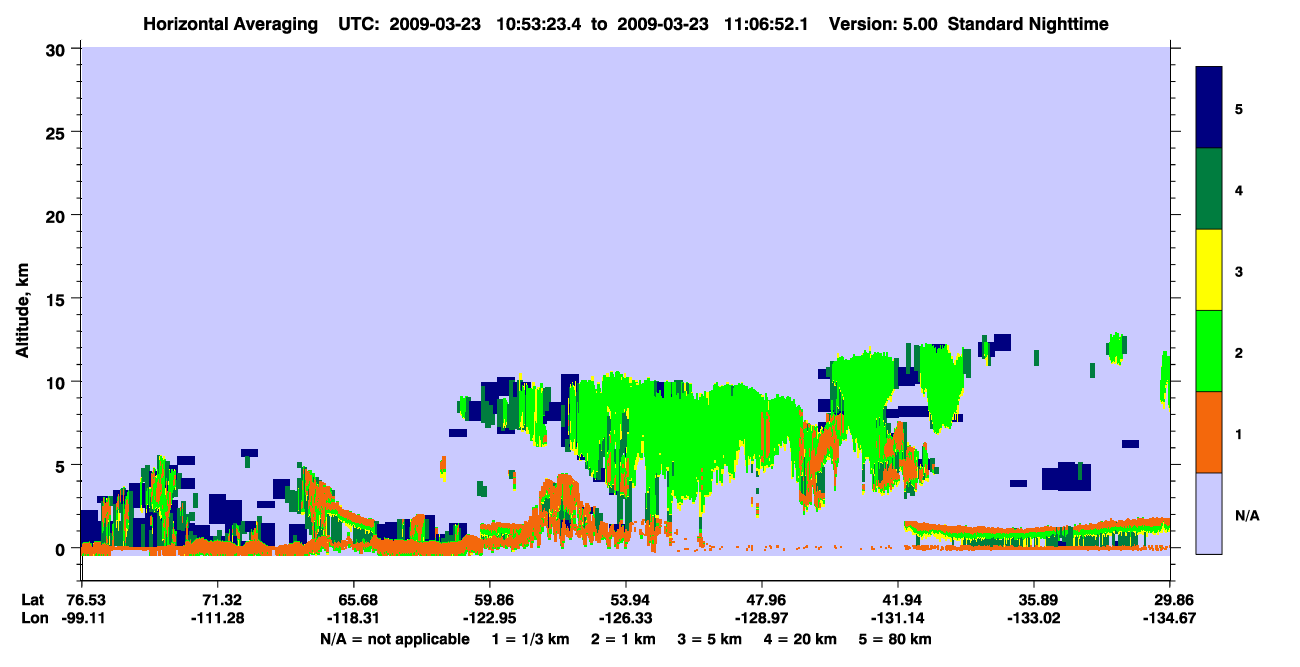1300x667 pixels.
Task: Click latitude value 76.53
Action: click(x=86, y=600)
